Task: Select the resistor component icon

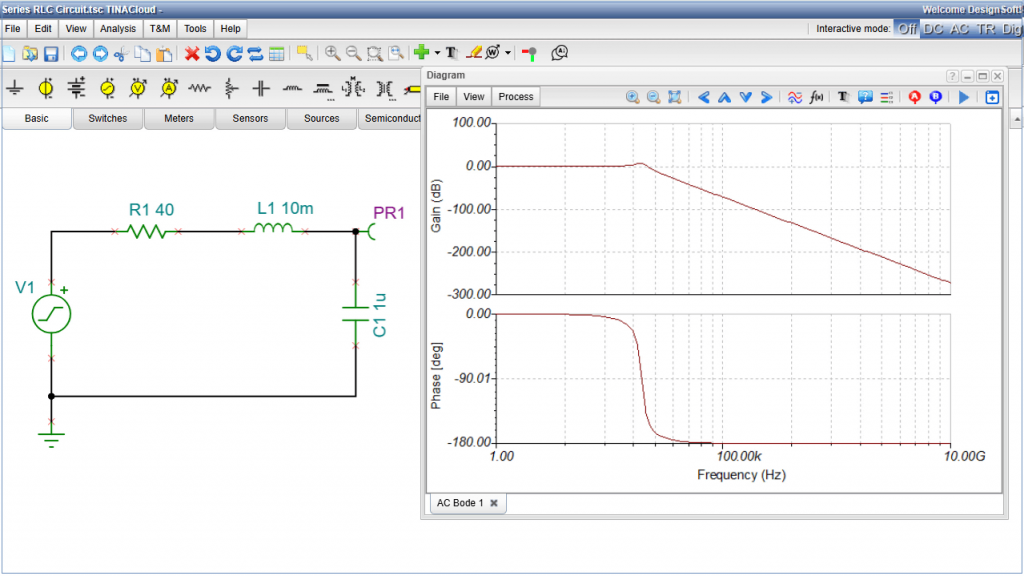Action: tap(200, 89)
